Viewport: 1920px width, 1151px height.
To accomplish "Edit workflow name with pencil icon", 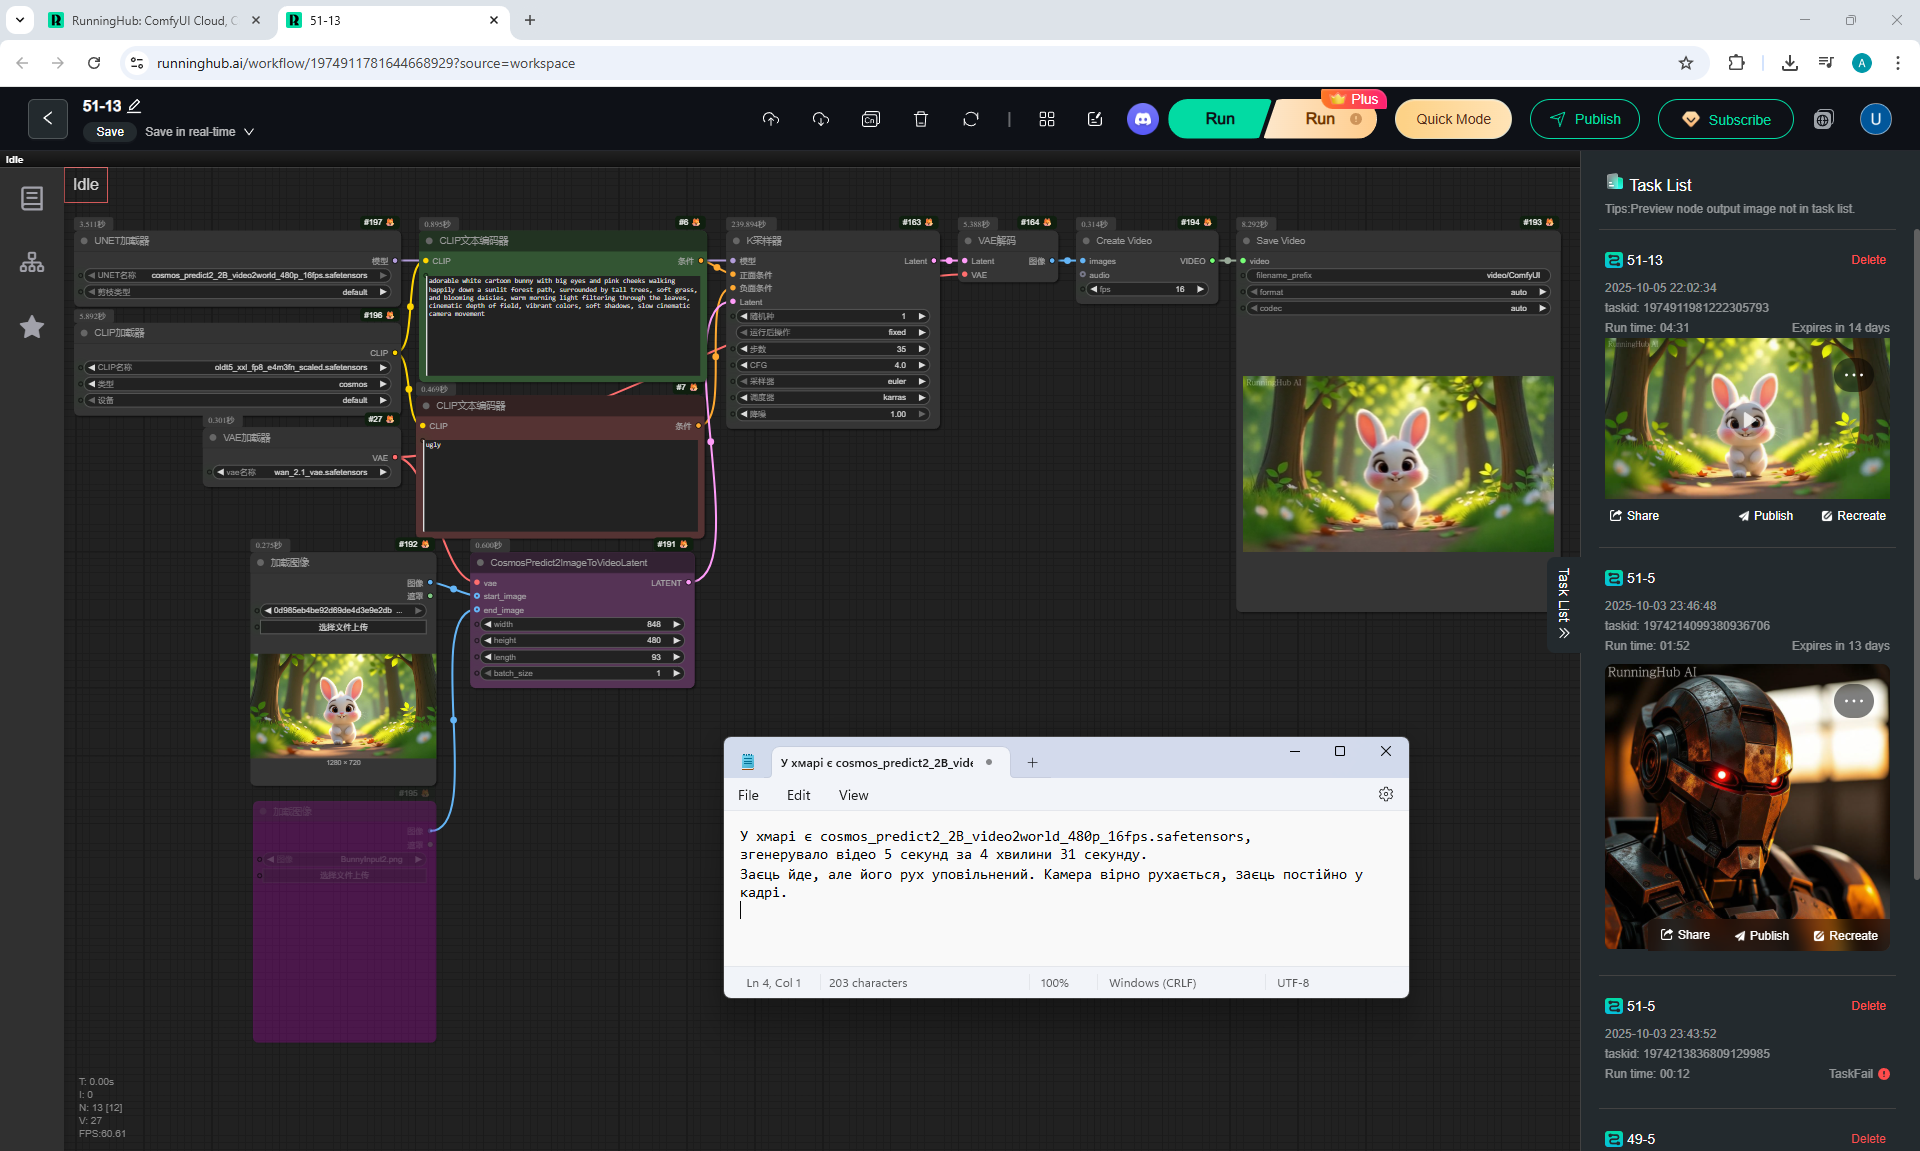I will [x=135, y=106].
